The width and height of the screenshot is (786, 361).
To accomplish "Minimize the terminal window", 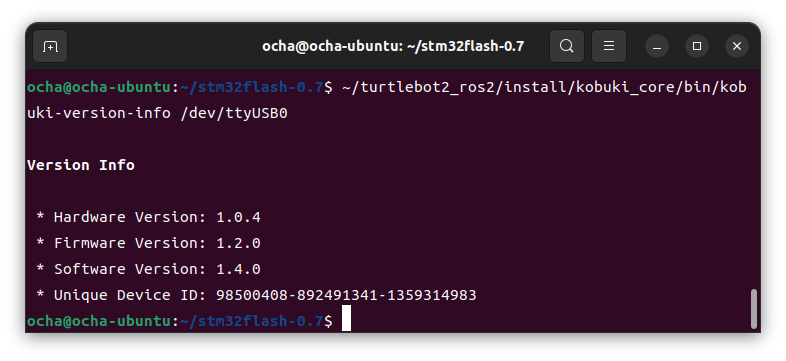I will point(657,47).
